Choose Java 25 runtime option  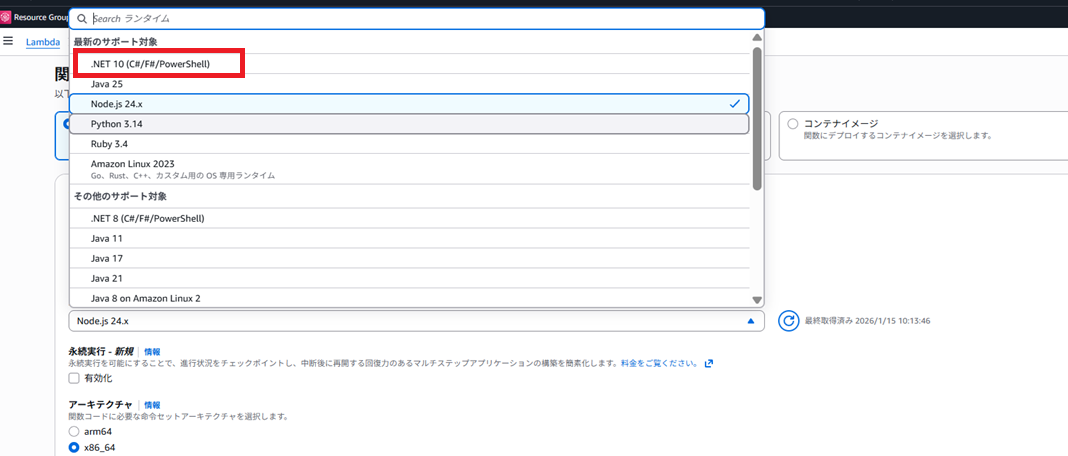[409, 84]
